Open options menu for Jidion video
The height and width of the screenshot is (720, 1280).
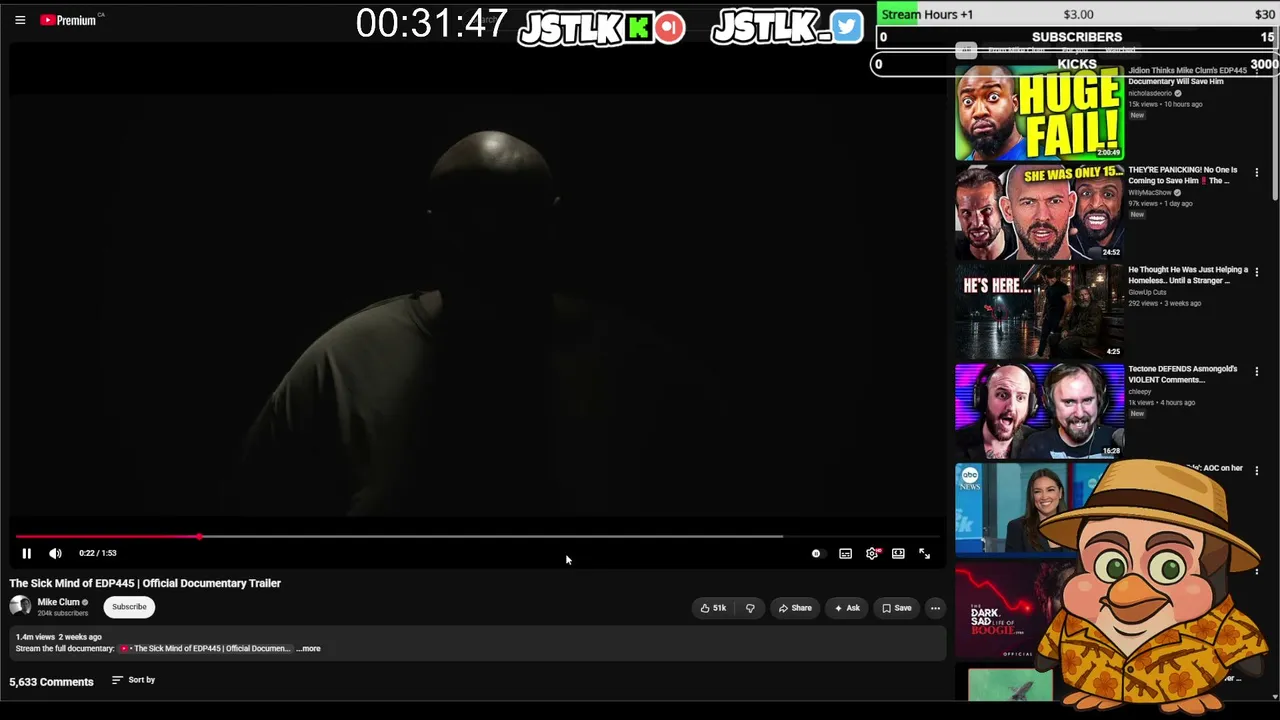coord(1257,72)
